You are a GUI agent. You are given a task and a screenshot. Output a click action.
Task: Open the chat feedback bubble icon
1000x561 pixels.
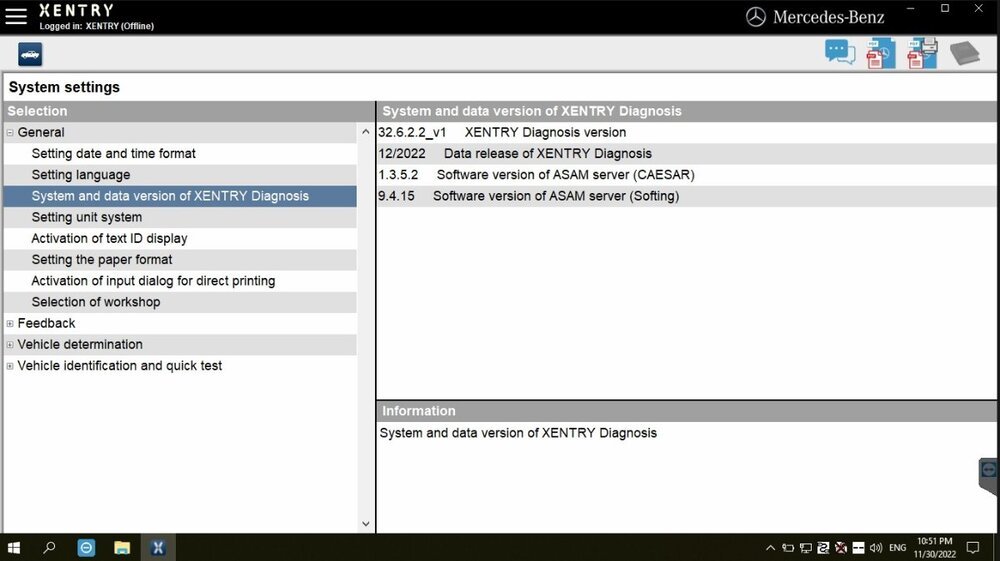point(839,53)
